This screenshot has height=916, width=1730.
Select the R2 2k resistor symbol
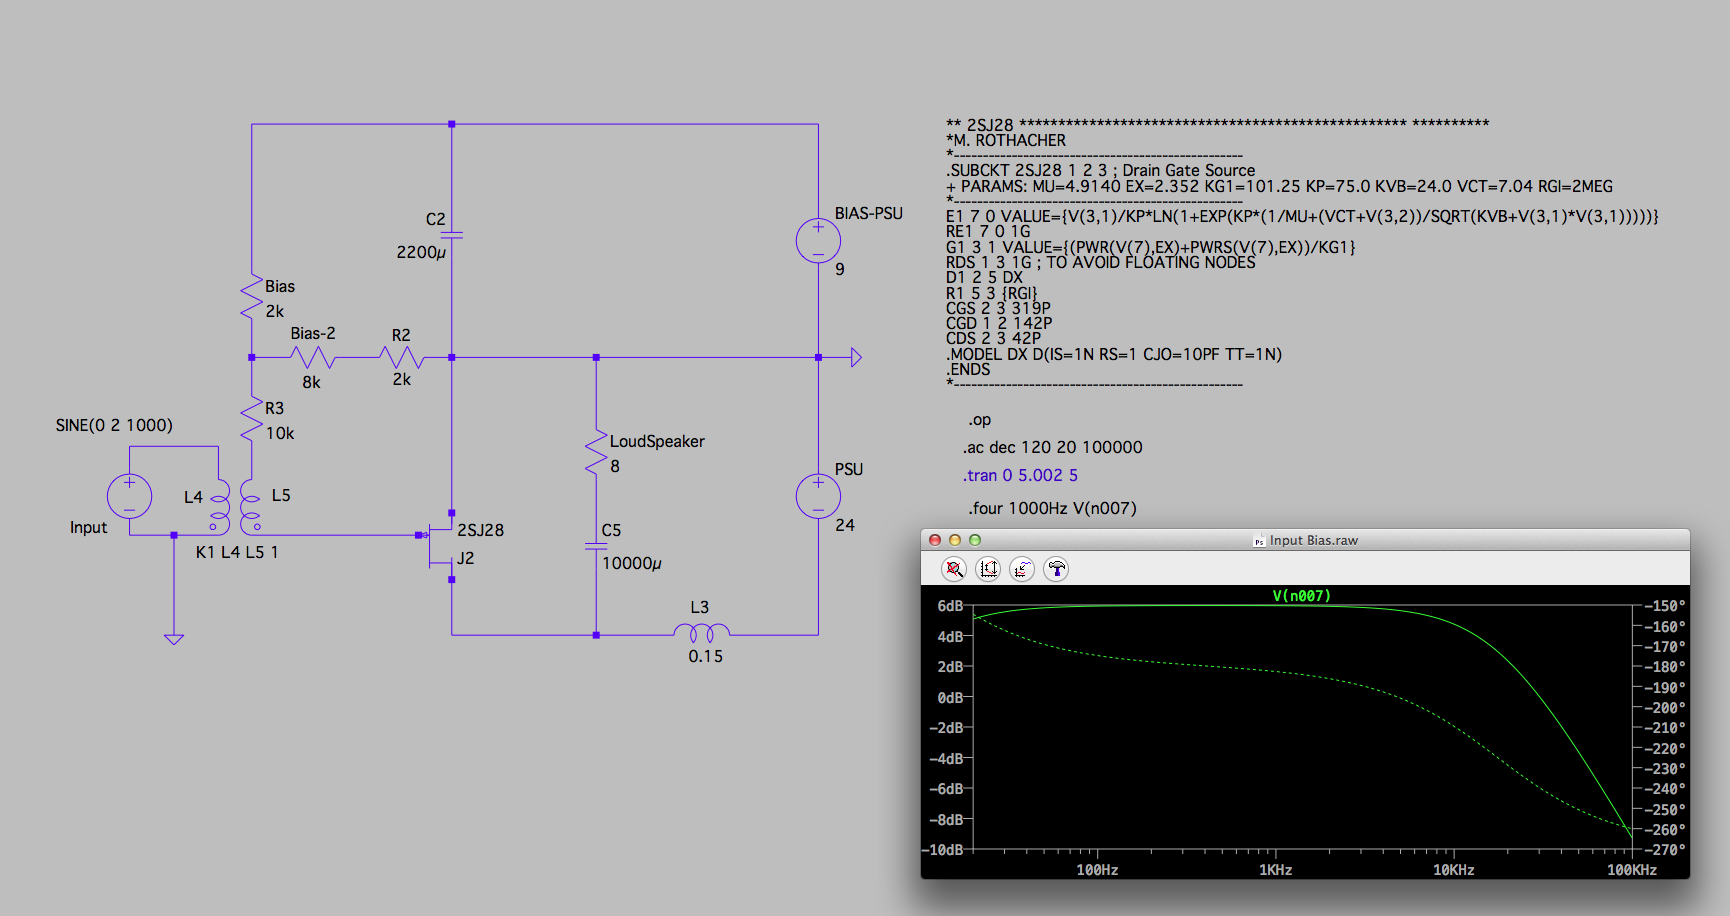402,357
